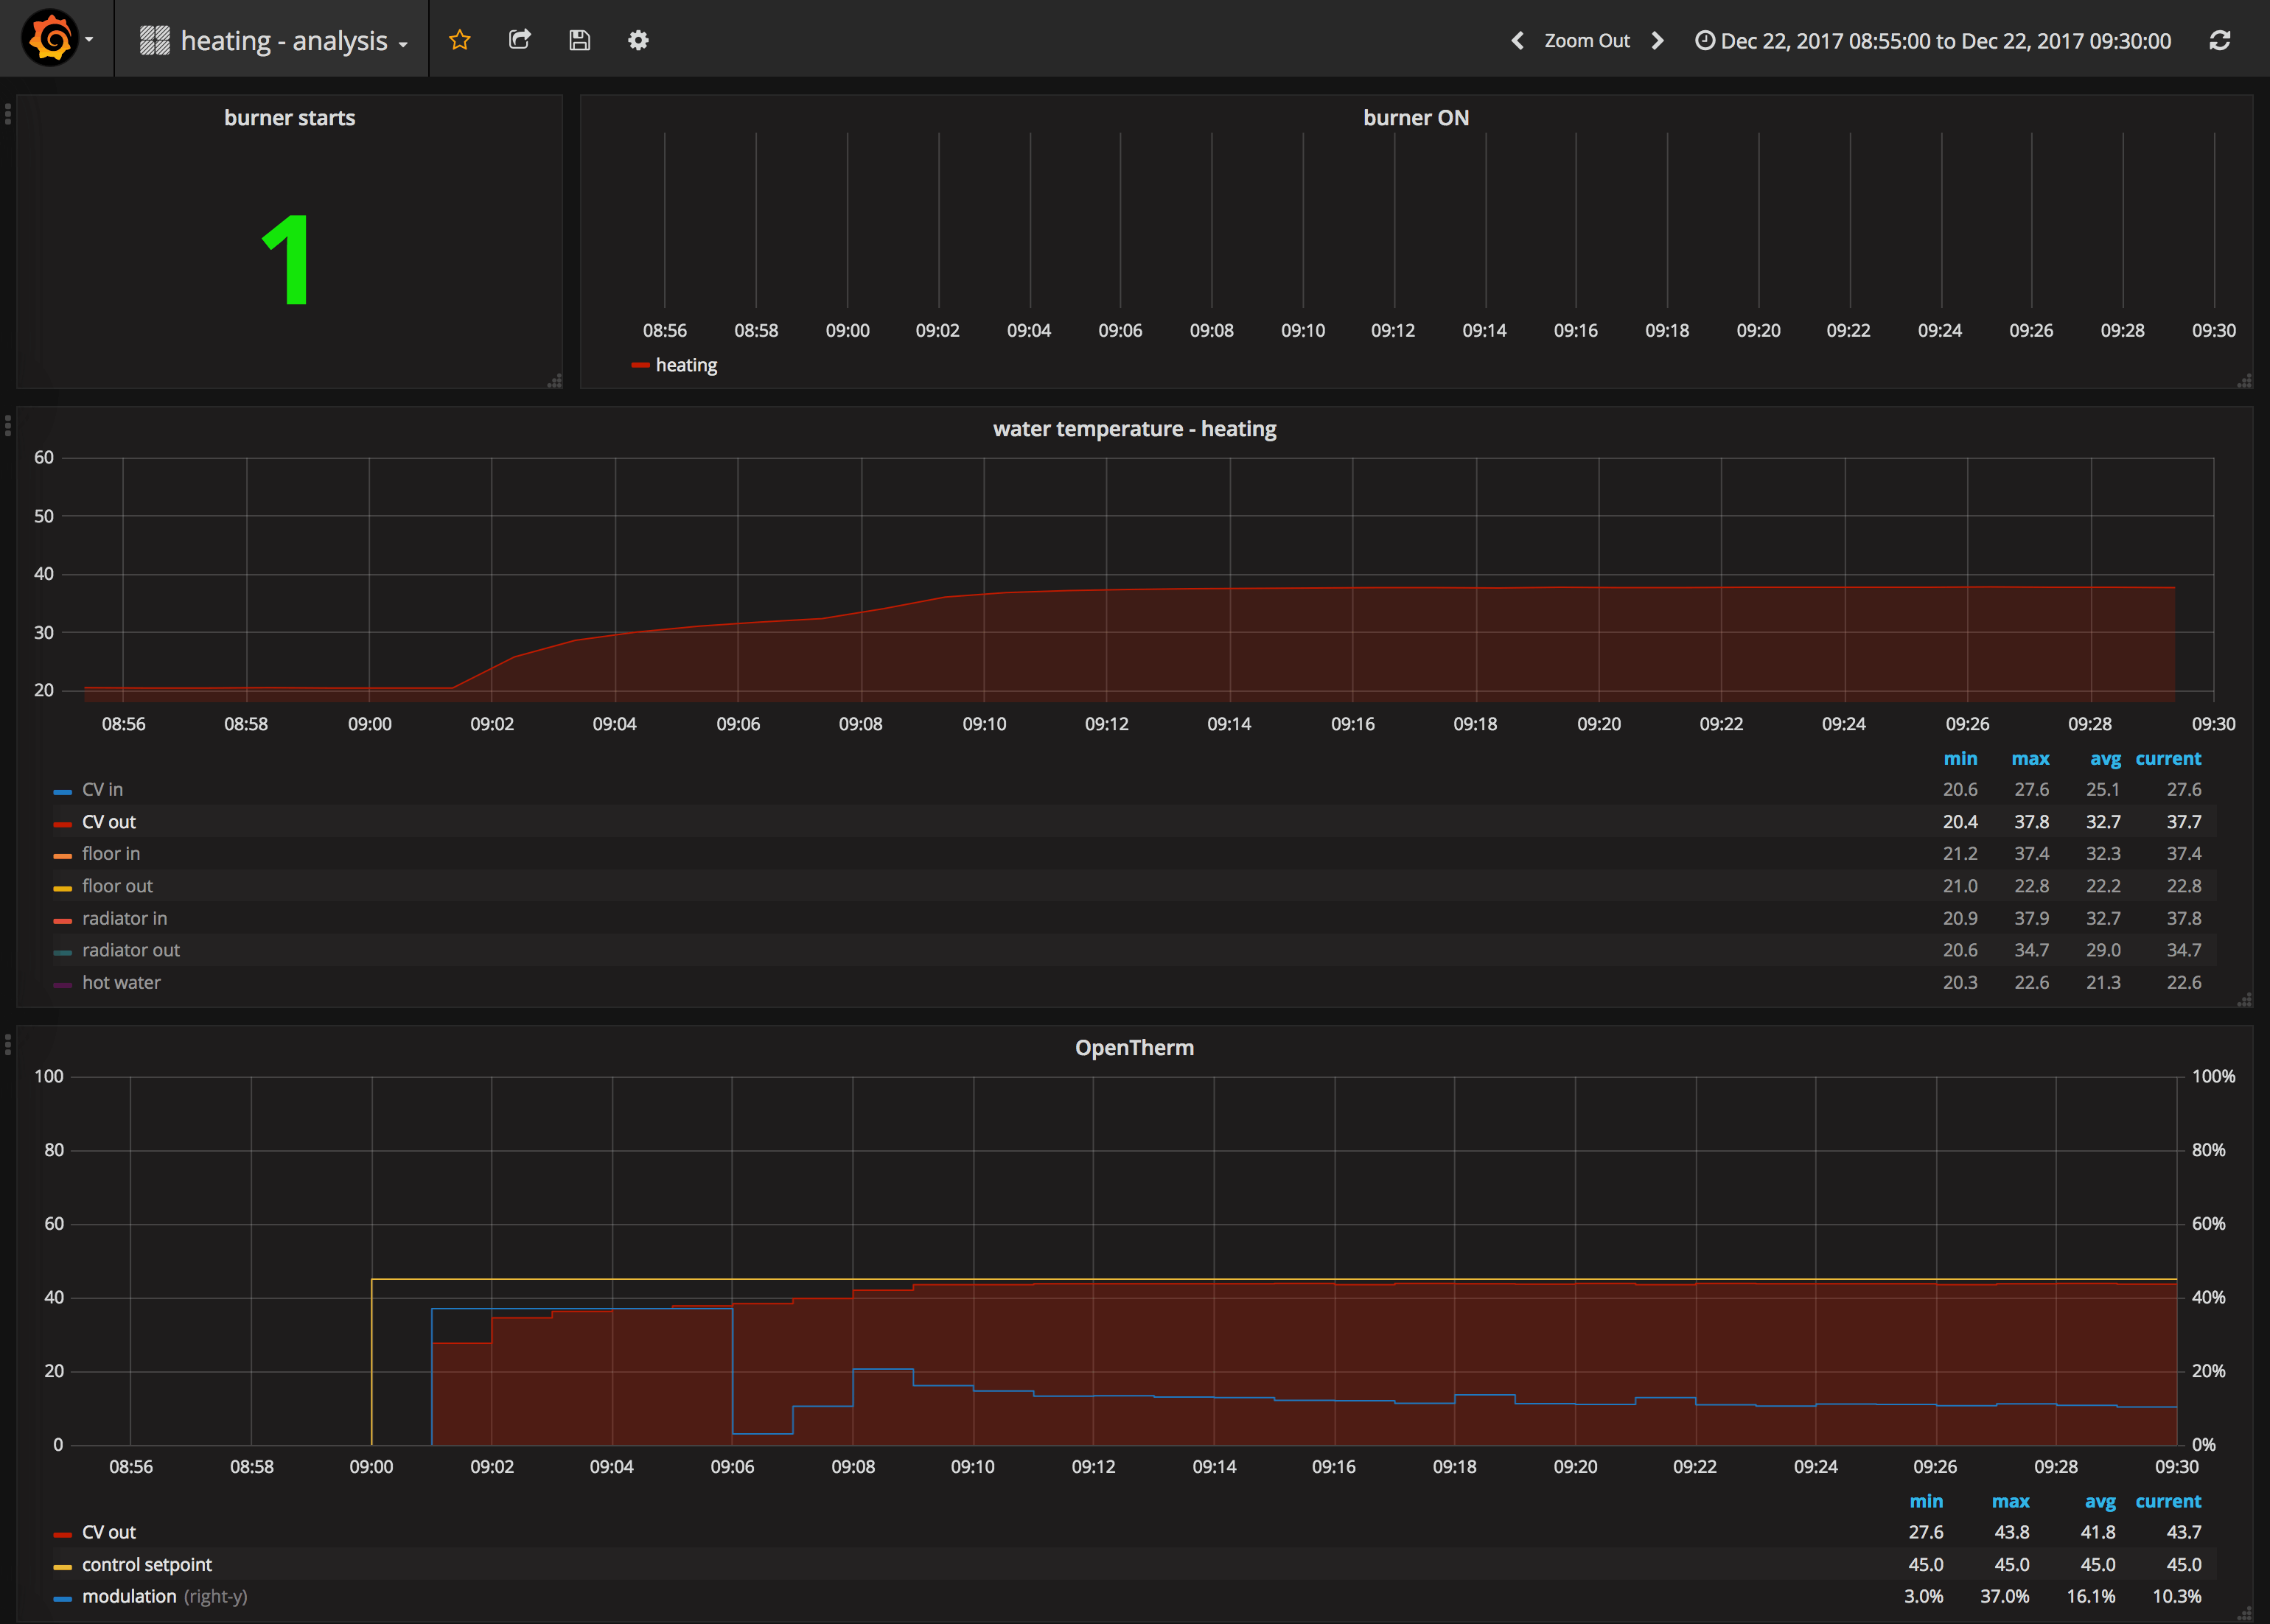Click the share dashboard icon
This screenshot has width=2270, height=1624.
[519, 40]
